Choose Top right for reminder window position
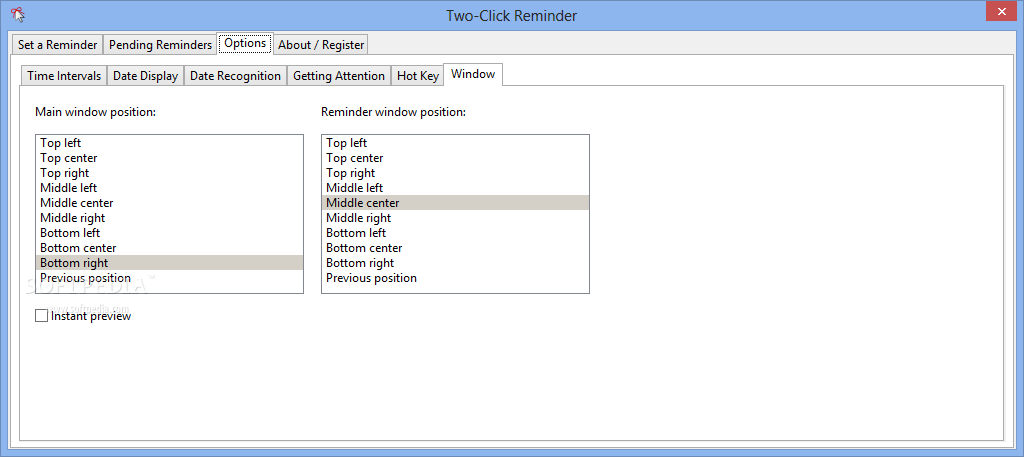 click(x=455, y=173)
